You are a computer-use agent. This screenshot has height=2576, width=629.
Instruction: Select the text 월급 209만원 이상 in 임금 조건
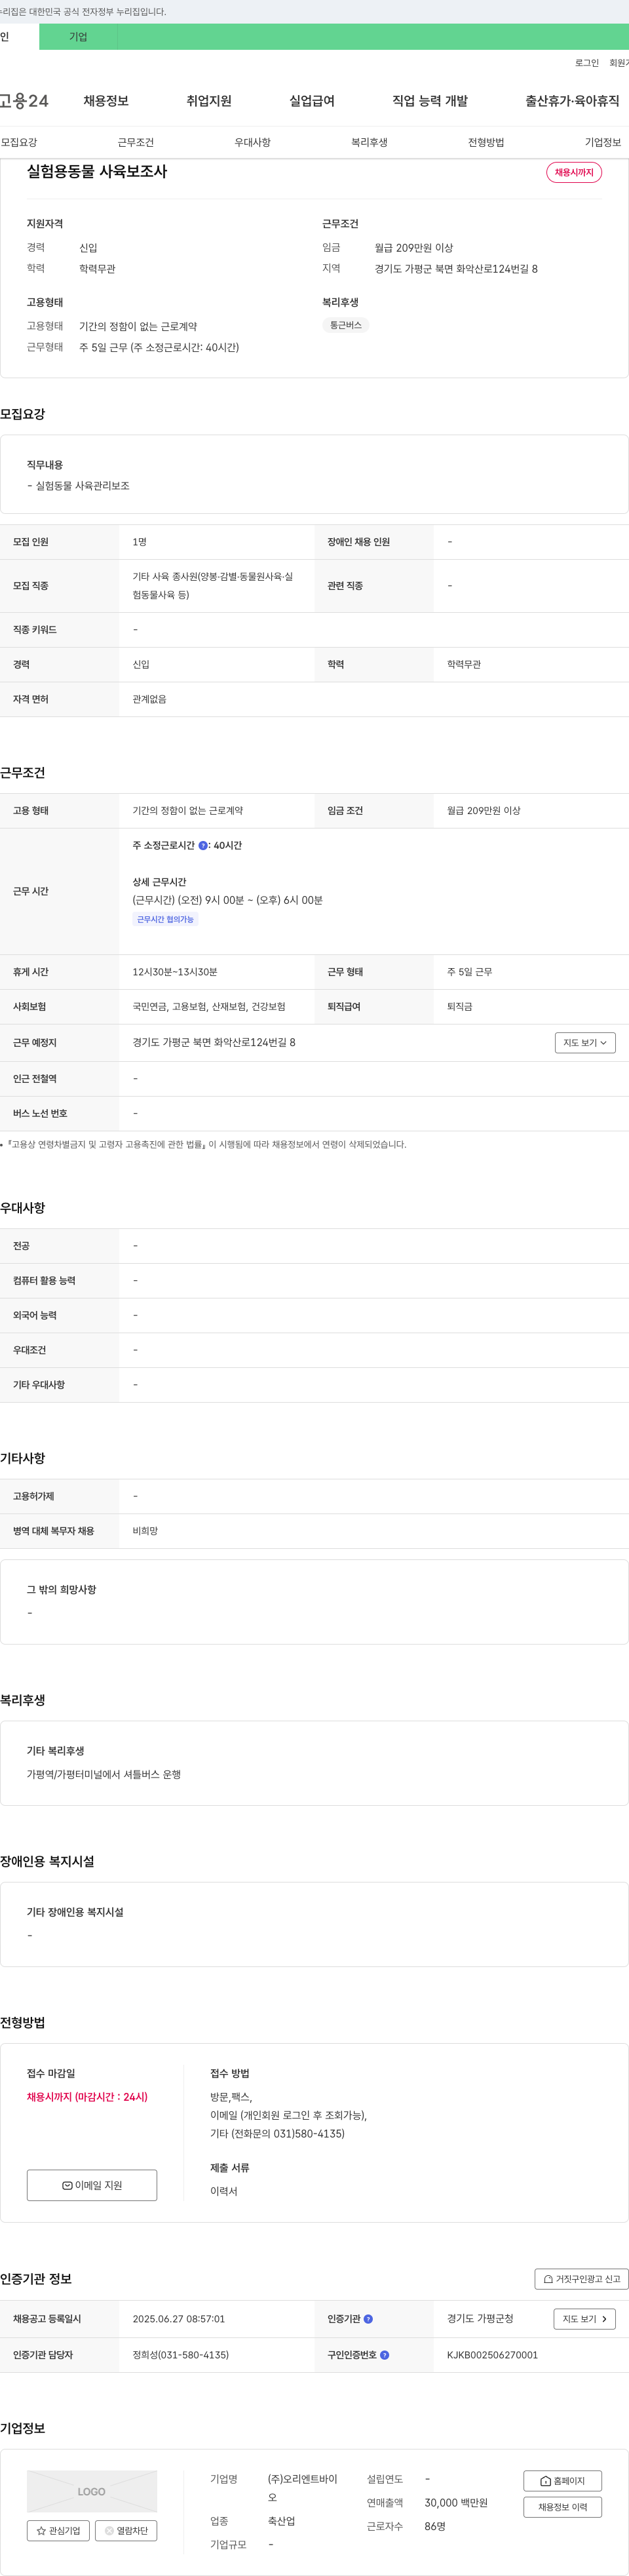point(484,811)
